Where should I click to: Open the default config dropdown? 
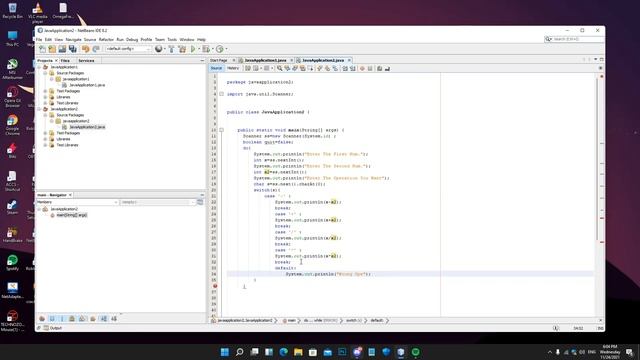click(x=128, y=49)
